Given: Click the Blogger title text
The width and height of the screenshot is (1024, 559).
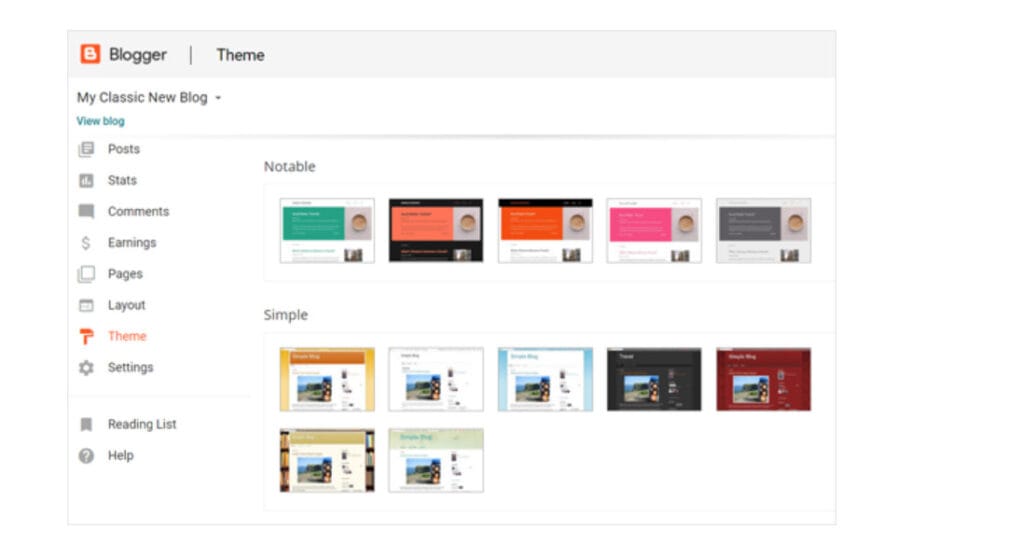Looking at the screenshot, I should point(138,55).
